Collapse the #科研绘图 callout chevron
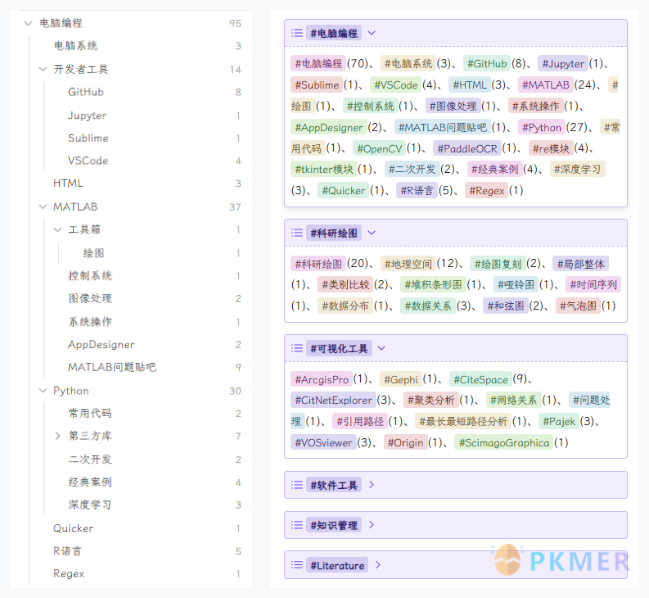649x598 pixels. pyautogui.click(x=372, y=233)
